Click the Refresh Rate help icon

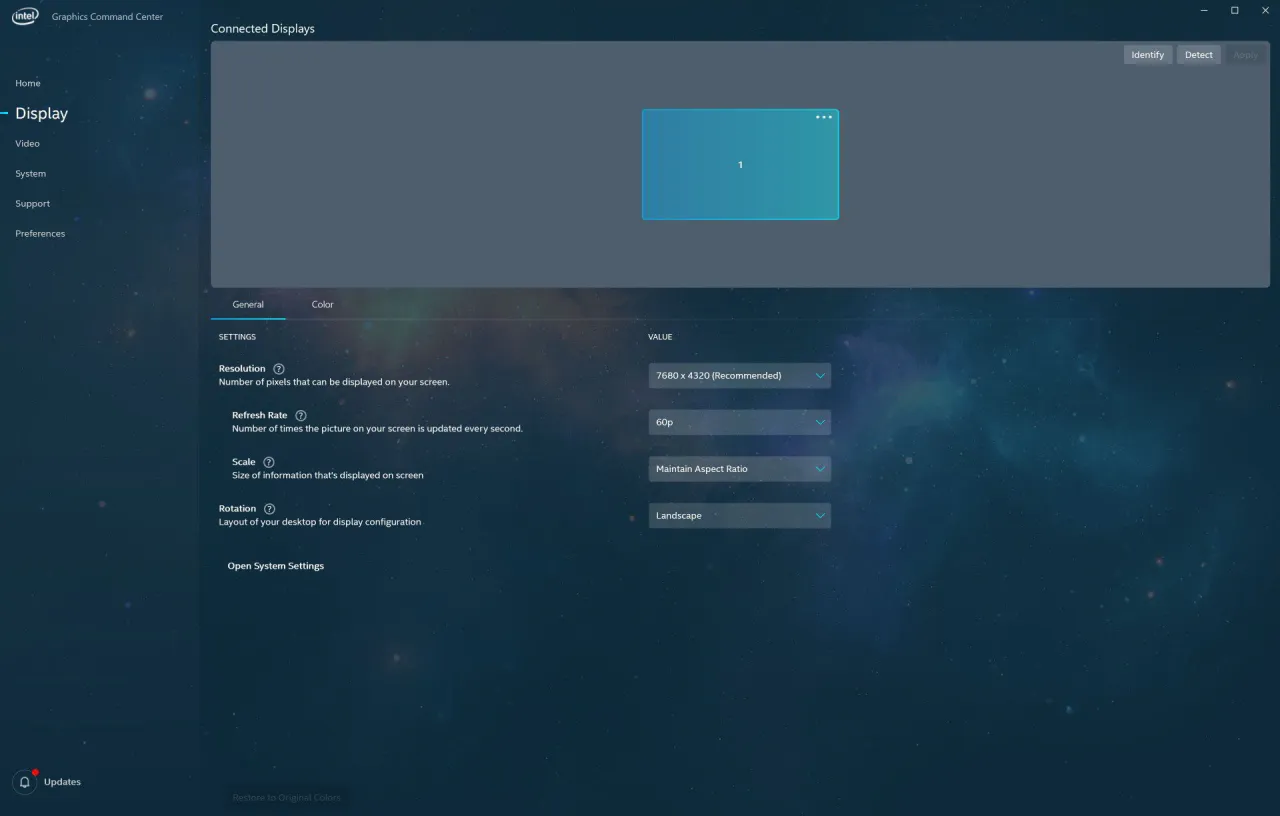click(x=301, y=415)
